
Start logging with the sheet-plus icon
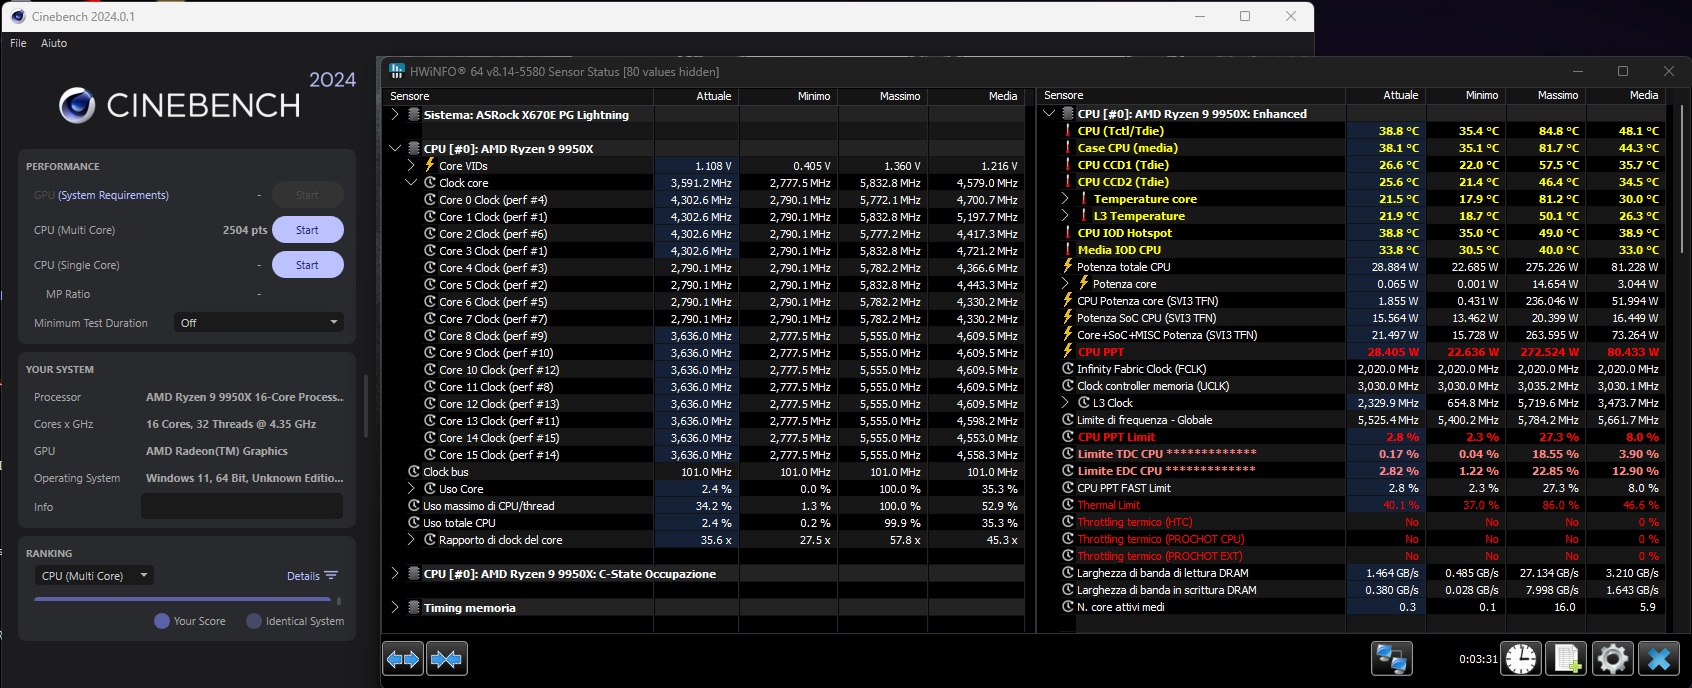[x=1566, y=659]
